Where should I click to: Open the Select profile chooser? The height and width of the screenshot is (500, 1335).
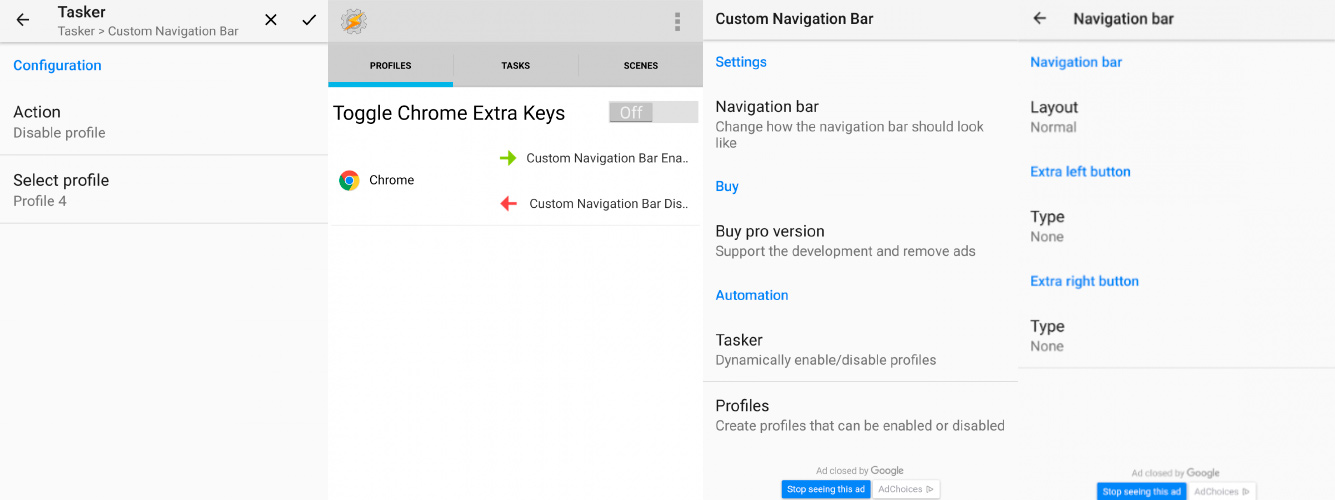click(164, 190)
